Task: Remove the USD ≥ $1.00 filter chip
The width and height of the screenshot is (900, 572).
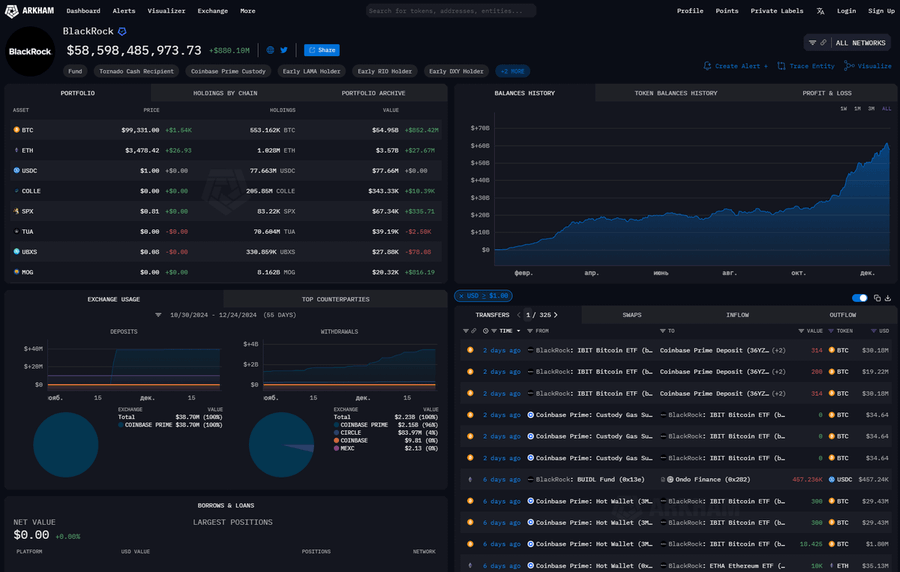Action: tap(462, 296)
